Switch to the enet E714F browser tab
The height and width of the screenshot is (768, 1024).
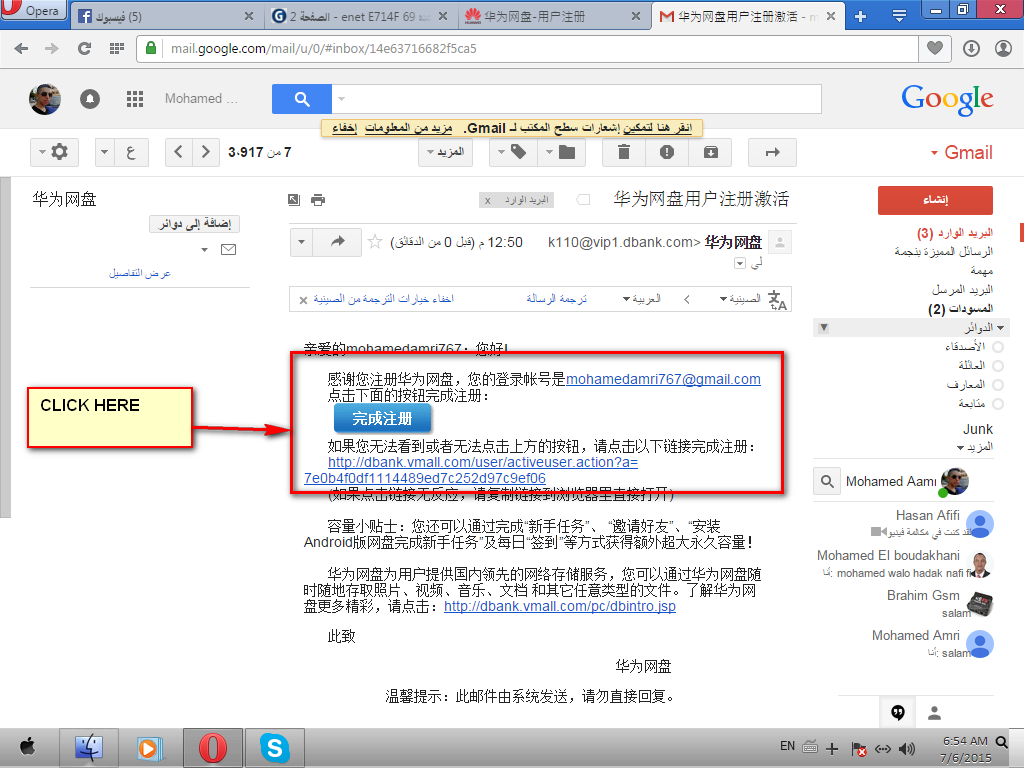point(359,16)
